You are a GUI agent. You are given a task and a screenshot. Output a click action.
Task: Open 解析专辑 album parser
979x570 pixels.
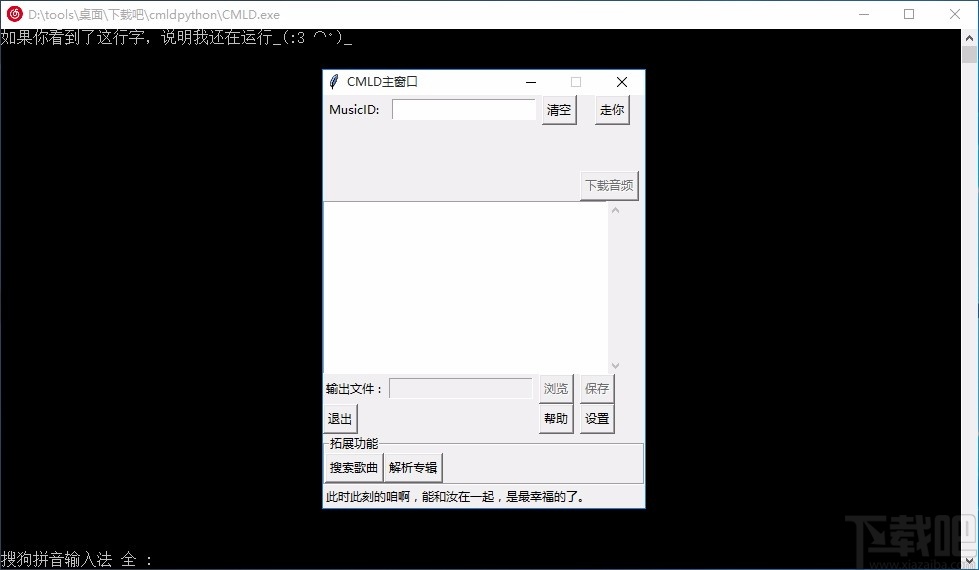[x=413, y=468]
